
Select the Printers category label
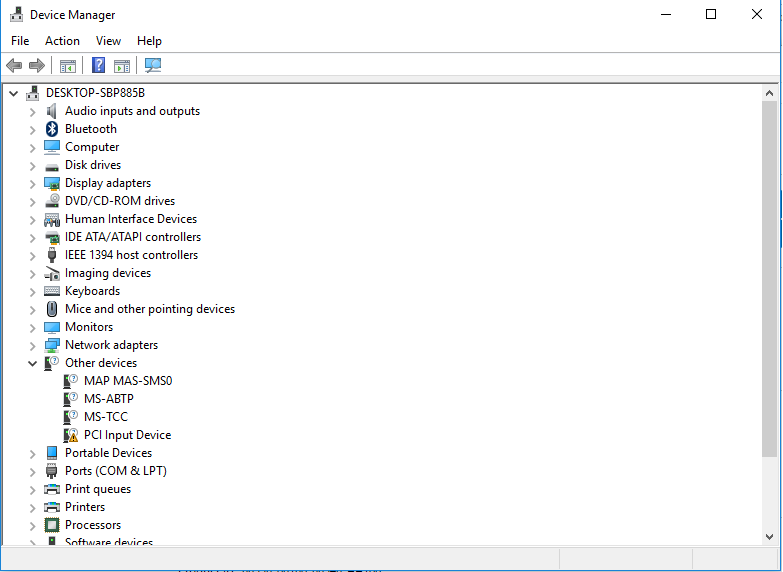point(85,507)
